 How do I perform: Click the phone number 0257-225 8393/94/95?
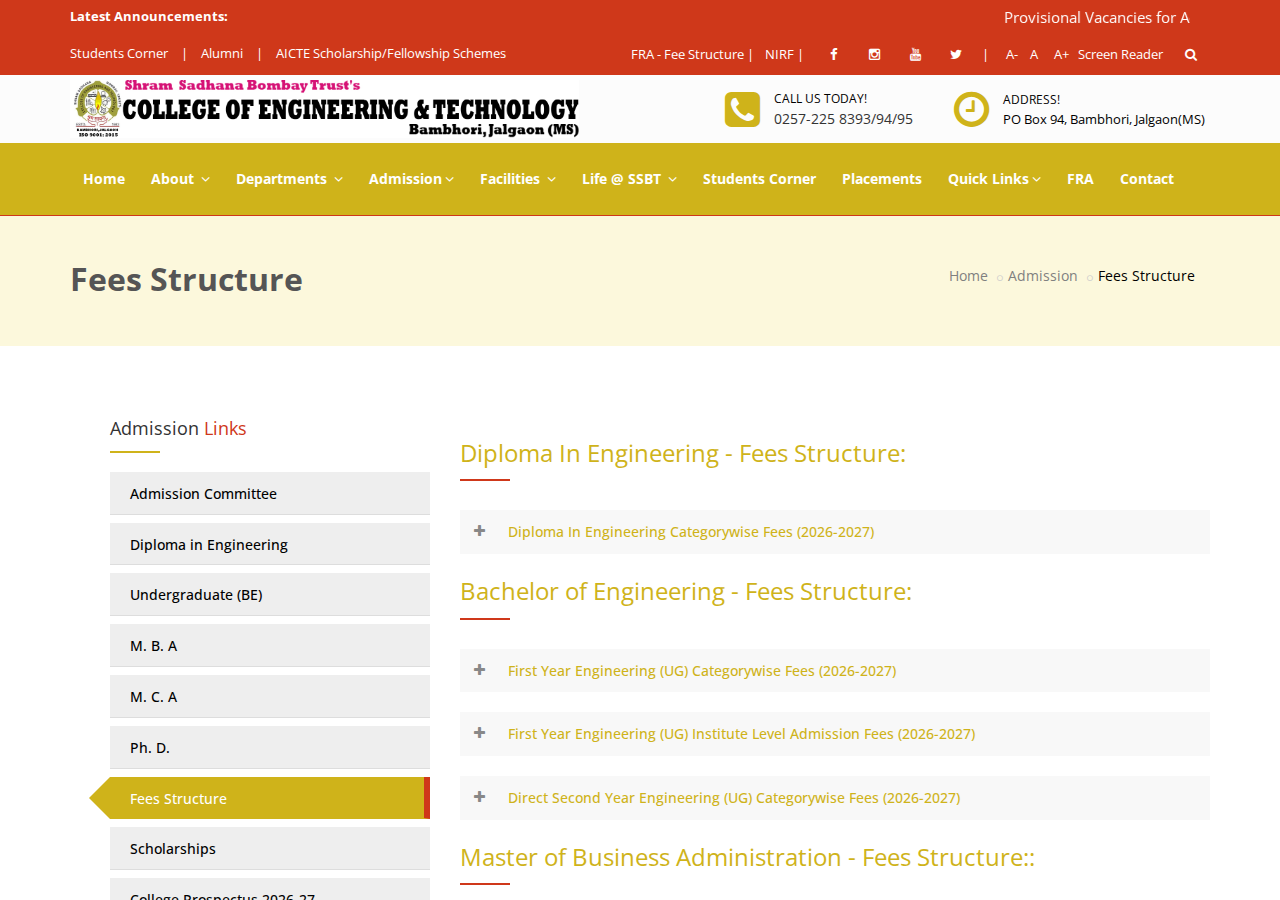[843, 119]
